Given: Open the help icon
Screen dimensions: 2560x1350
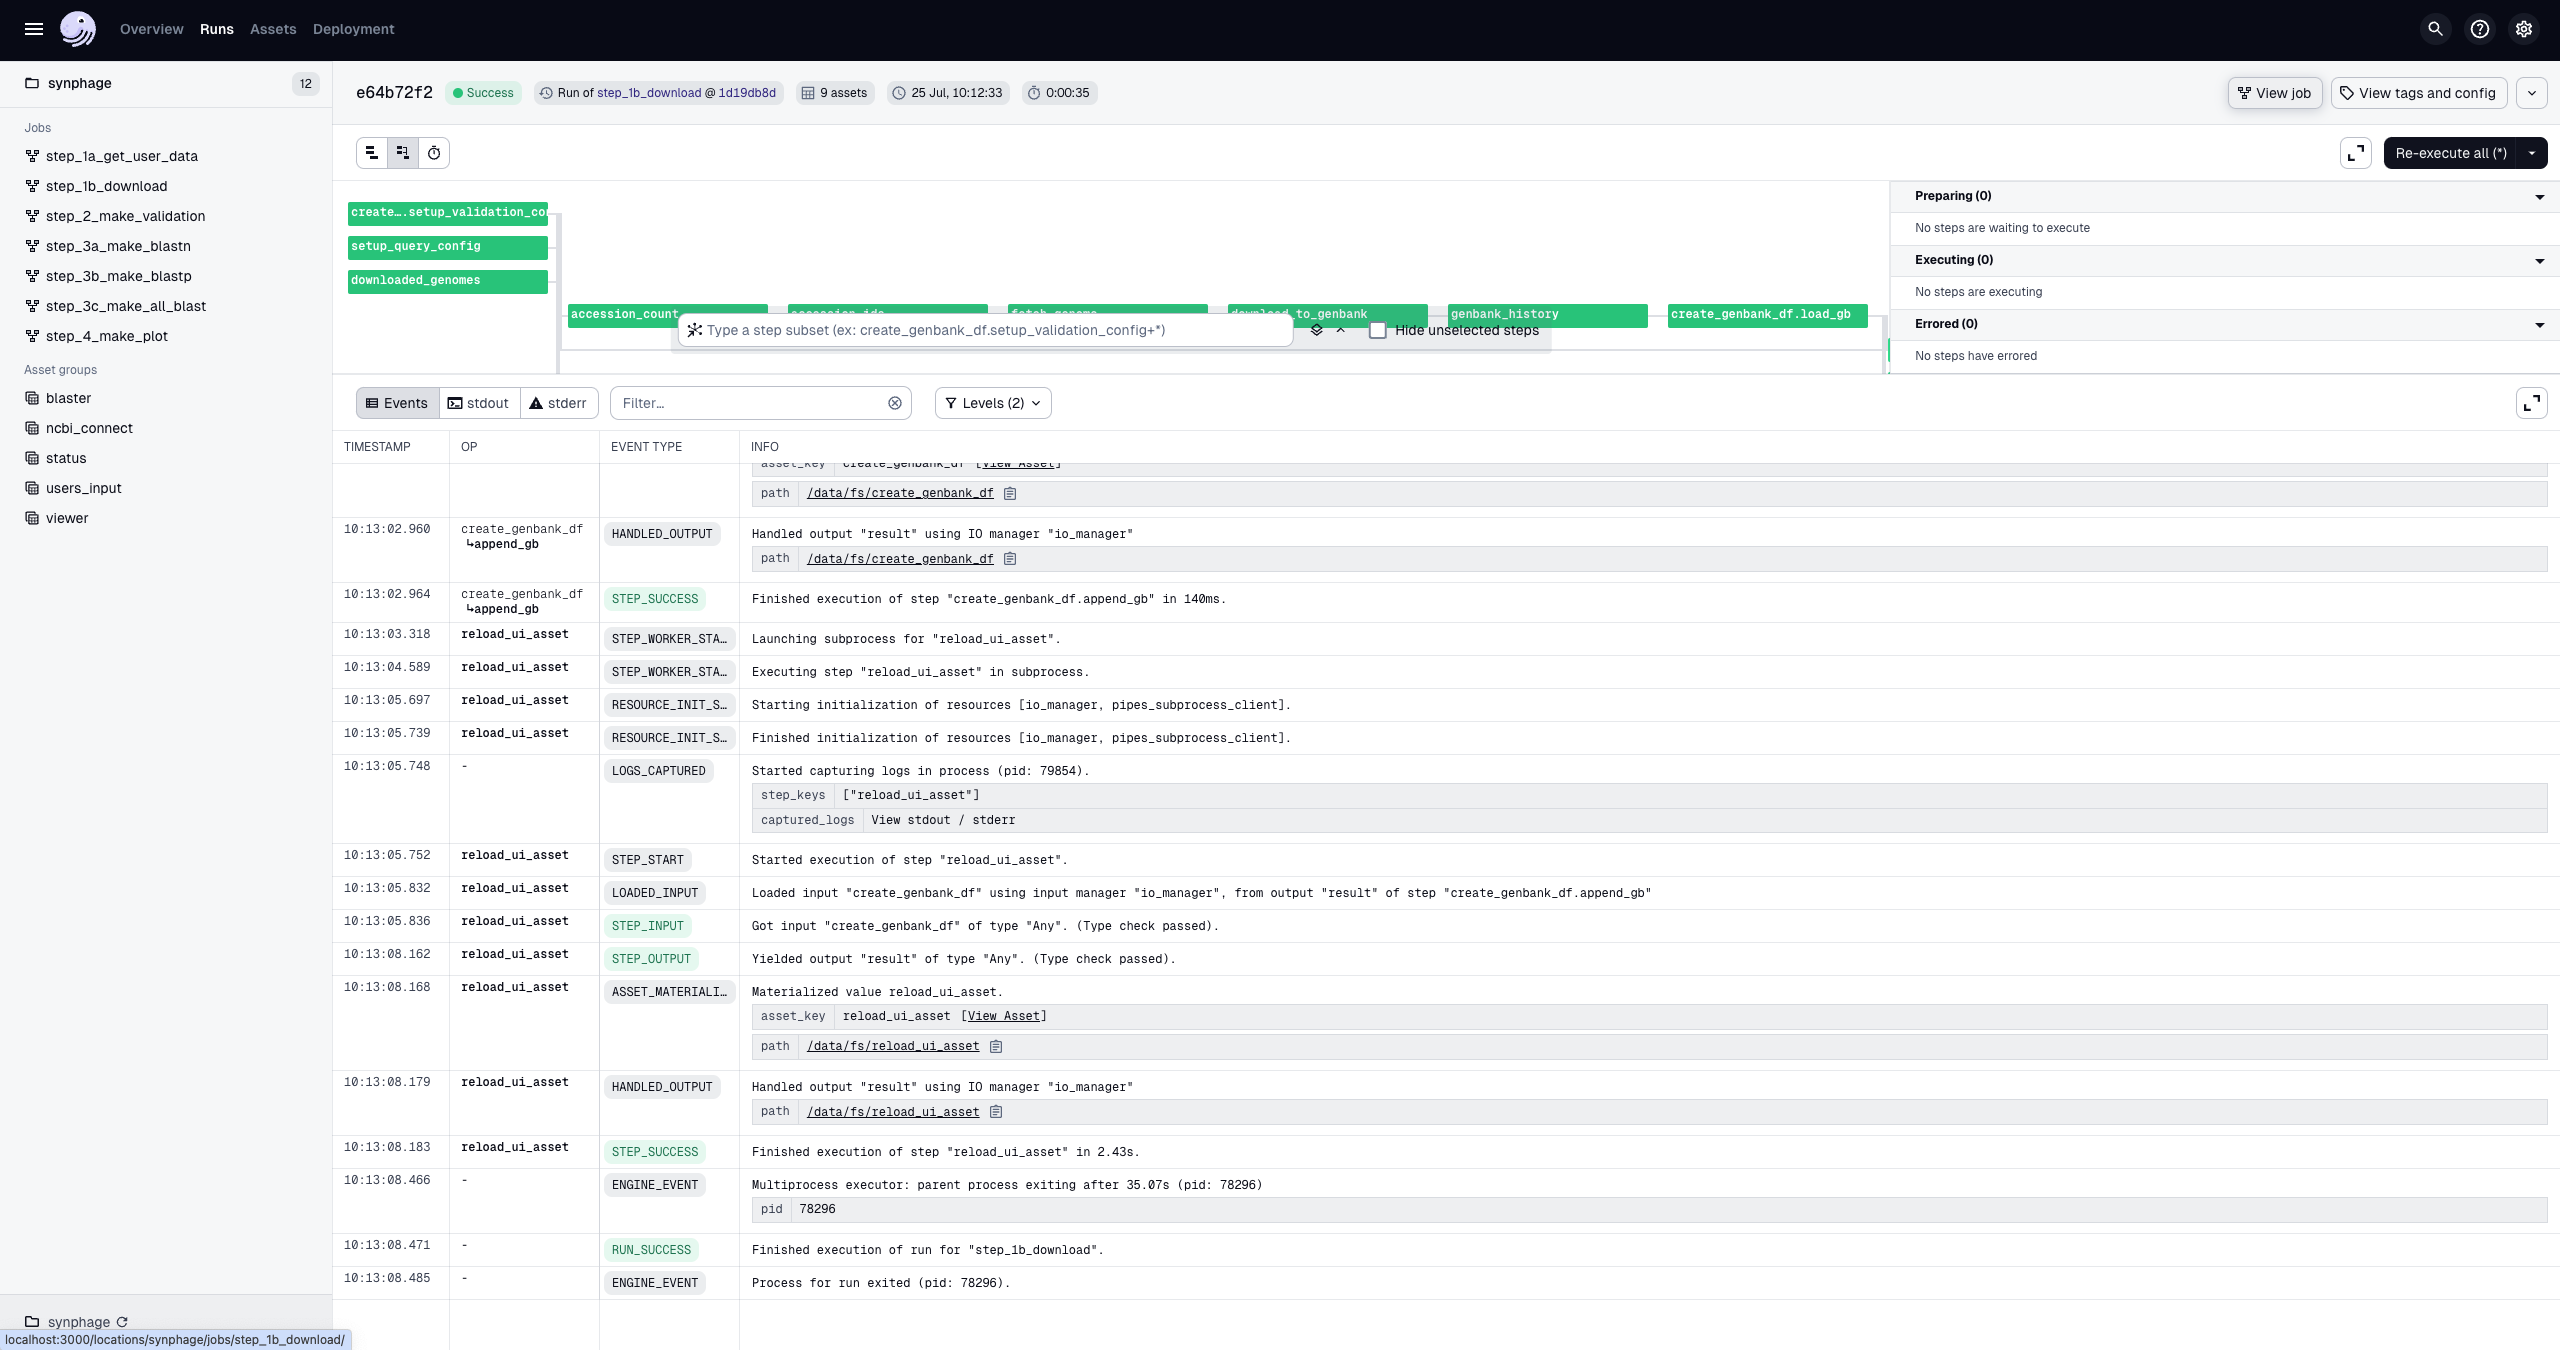Looking at the screenshot, I should pos(2480,29).
